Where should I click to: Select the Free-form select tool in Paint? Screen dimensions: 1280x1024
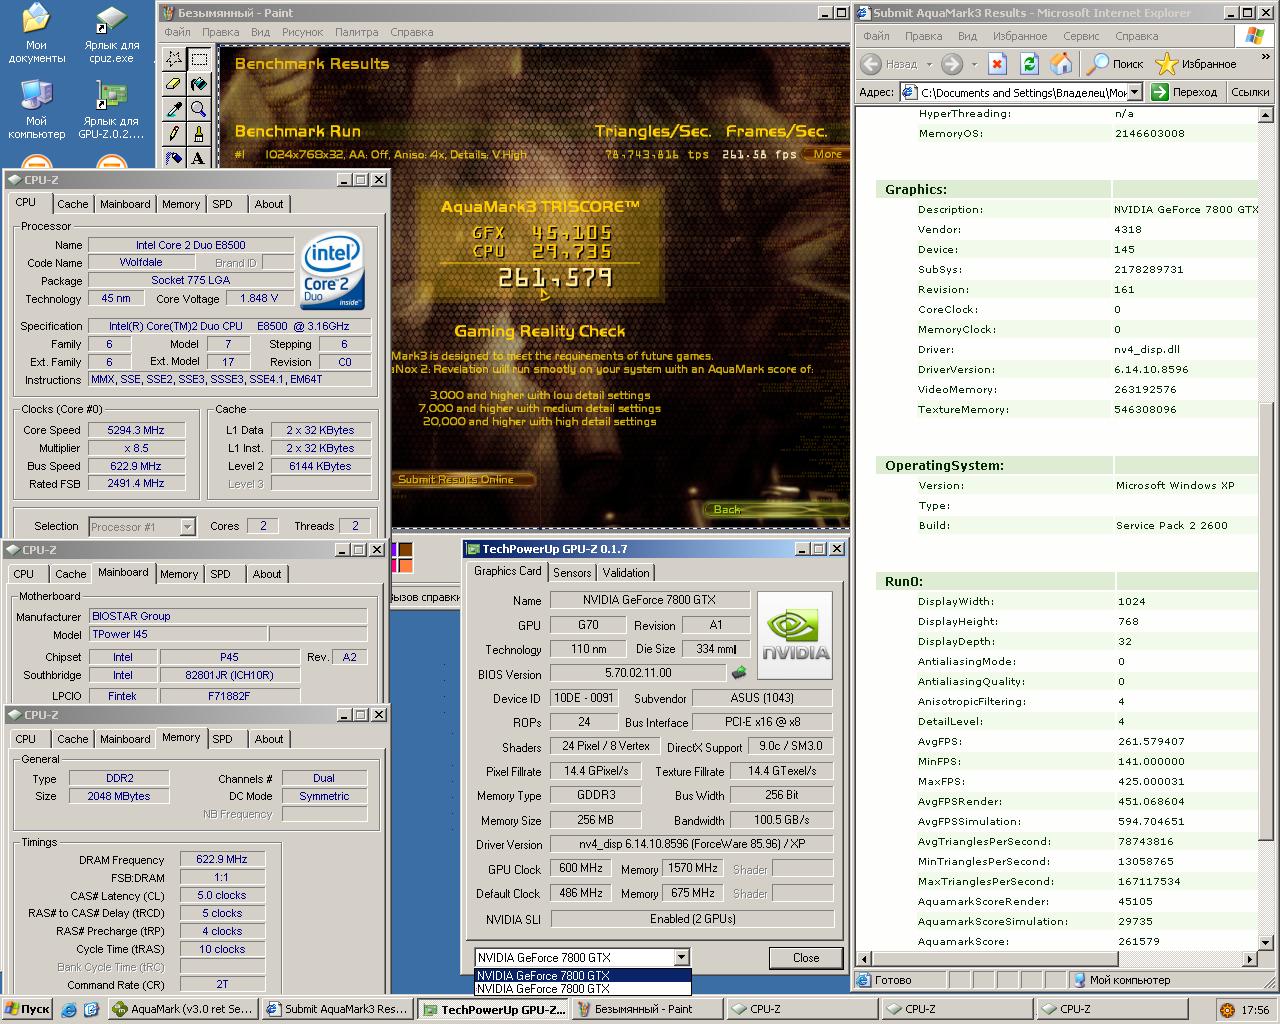[x=174, y=59]
